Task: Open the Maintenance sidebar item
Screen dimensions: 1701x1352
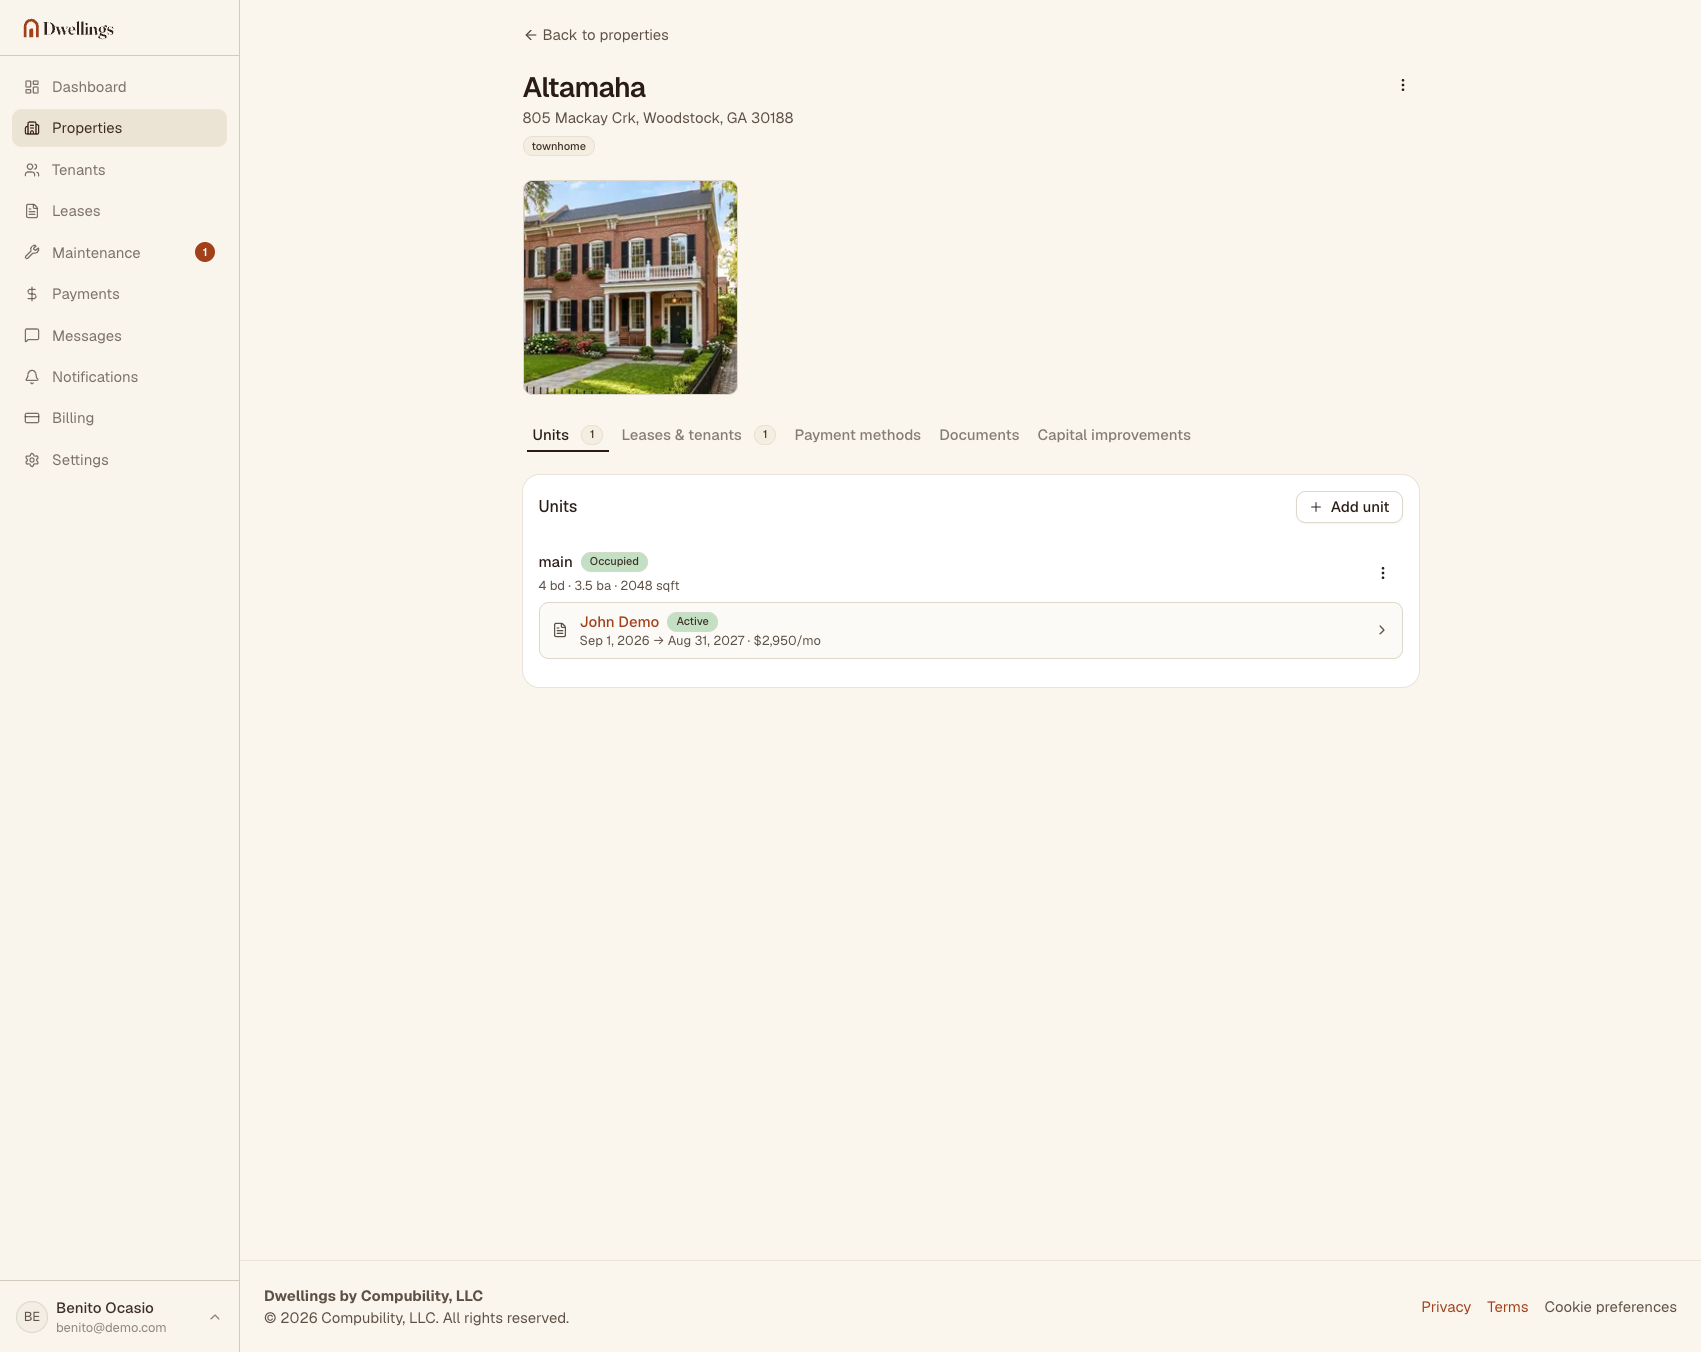Action: 119,253
